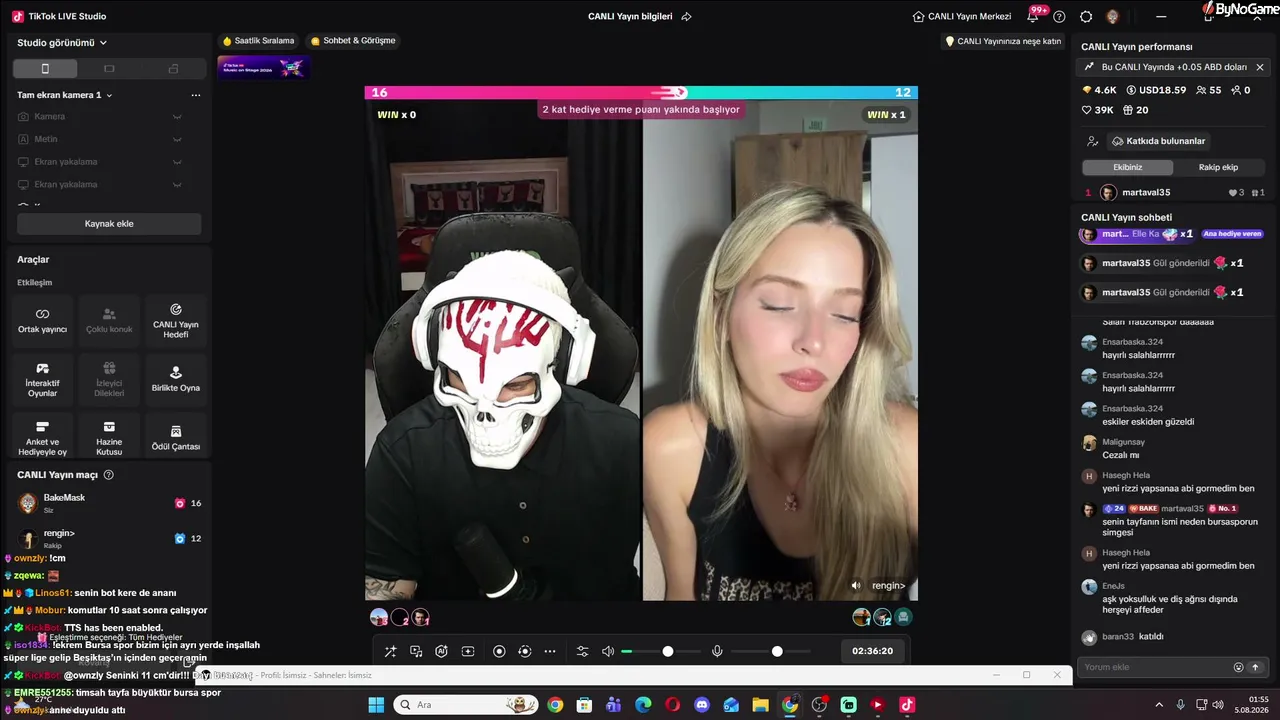Dismiss the +0.05 ABD doları notice

coord(1260,67)
